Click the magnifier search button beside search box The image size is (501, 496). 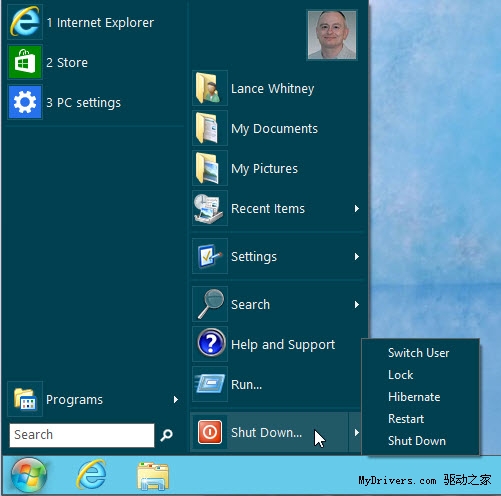tap(166, 435)
